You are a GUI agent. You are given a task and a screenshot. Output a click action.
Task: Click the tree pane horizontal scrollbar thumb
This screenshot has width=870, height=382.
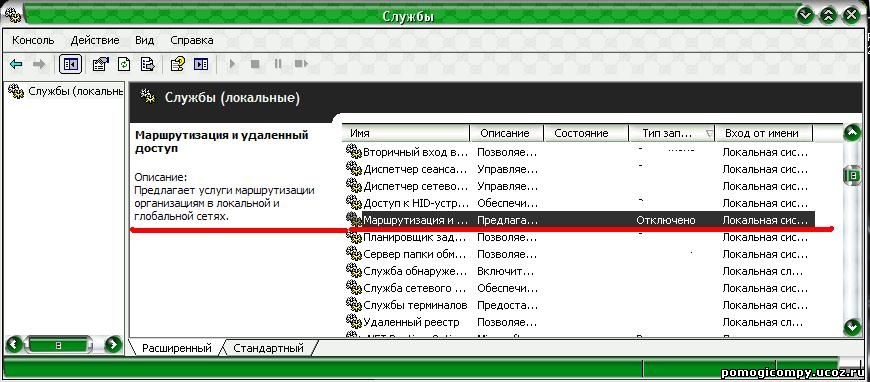(58, 345)
